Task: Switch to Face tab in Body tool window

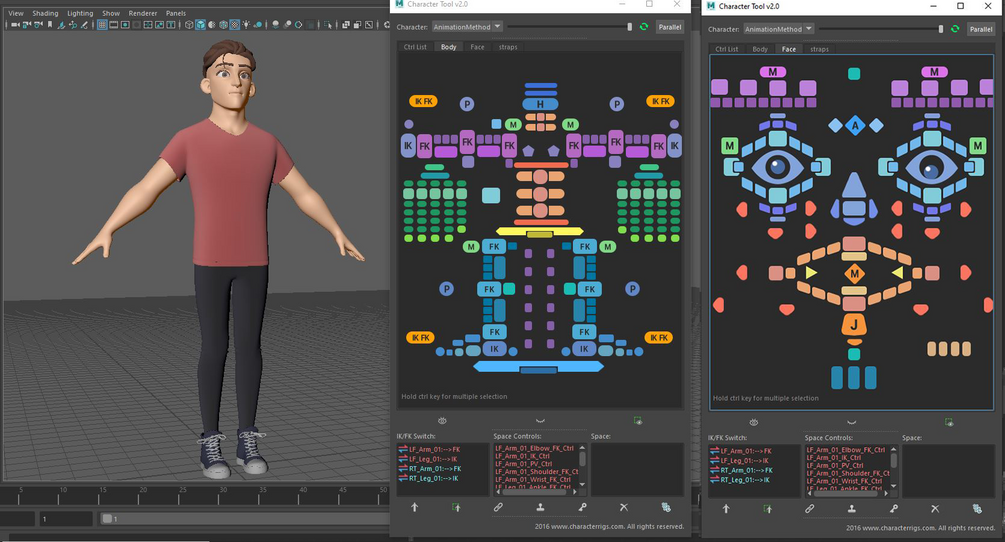Action: [x=478, y=47]
